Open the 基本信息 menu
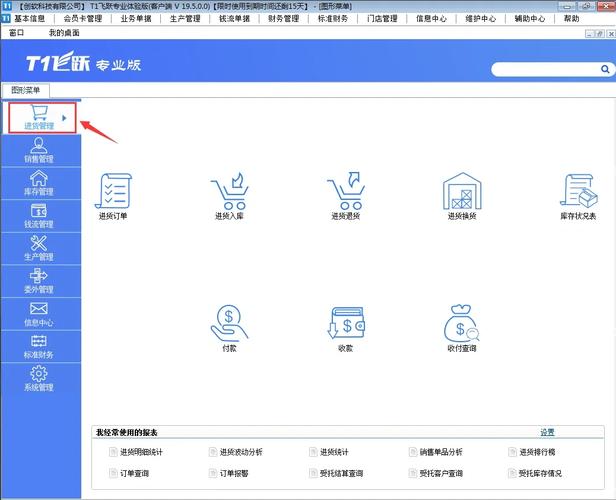Viewport: 616px width, 500px height. (29, 18)
